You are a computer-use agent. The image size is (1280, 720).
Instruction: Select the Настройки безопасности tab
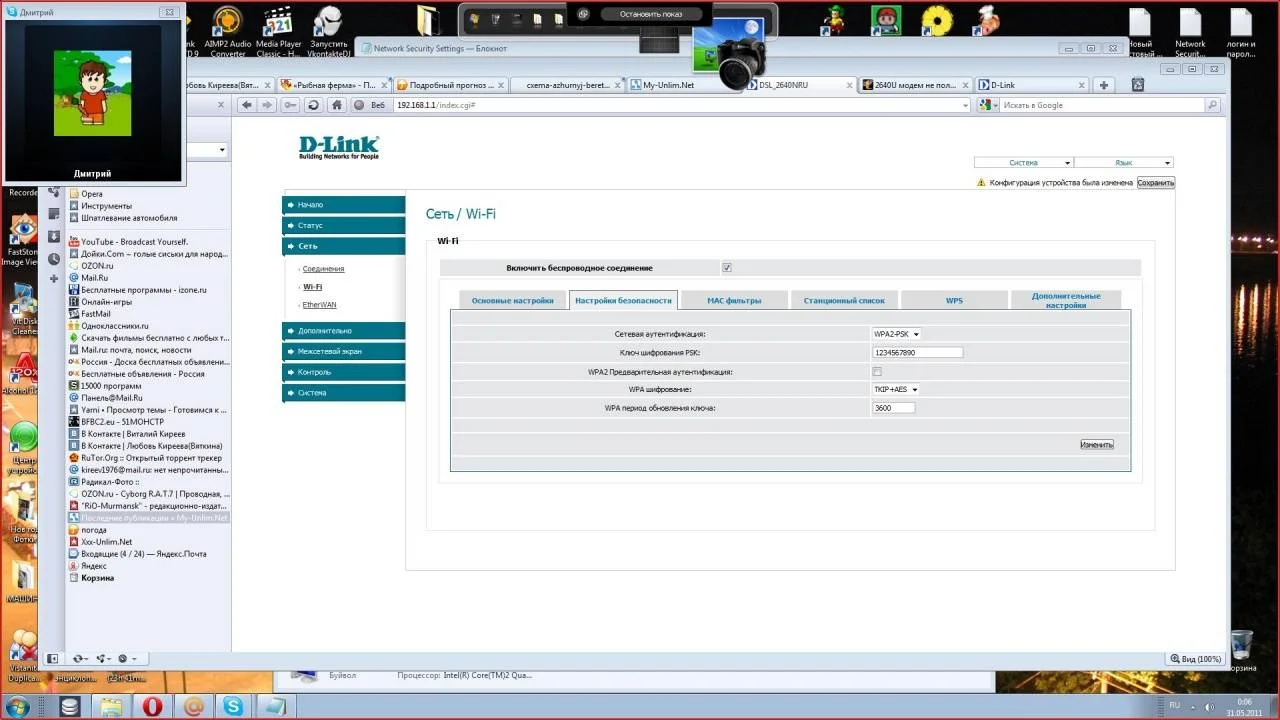point(623,300)
